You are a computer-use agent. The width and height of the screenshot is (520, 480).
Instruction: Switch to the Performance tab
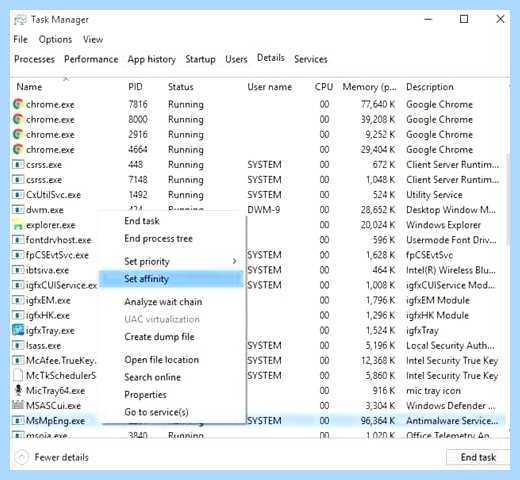pyautogui.click(x=91, y=59)
